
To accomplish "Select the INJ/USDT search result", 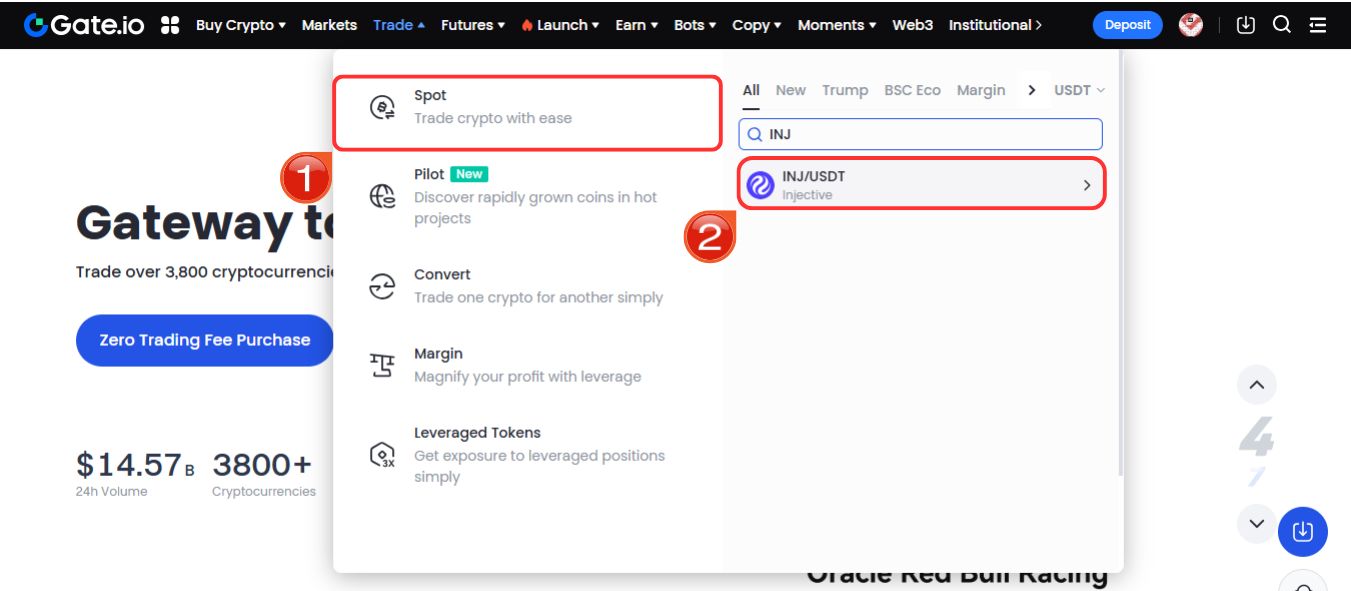I will (x=922, y=184).
